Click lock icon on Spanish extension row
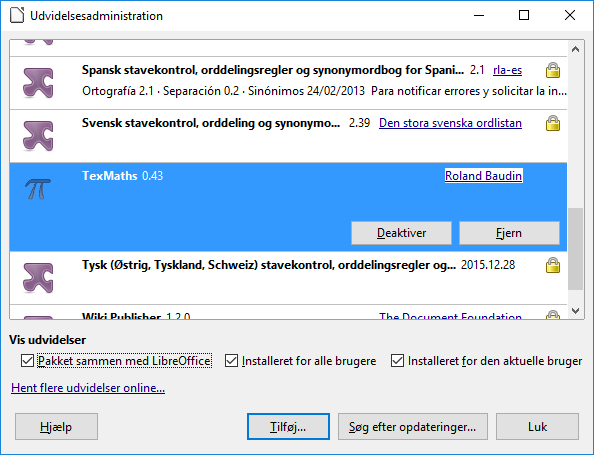The image size is (594, 455). (x=553, y=70)
